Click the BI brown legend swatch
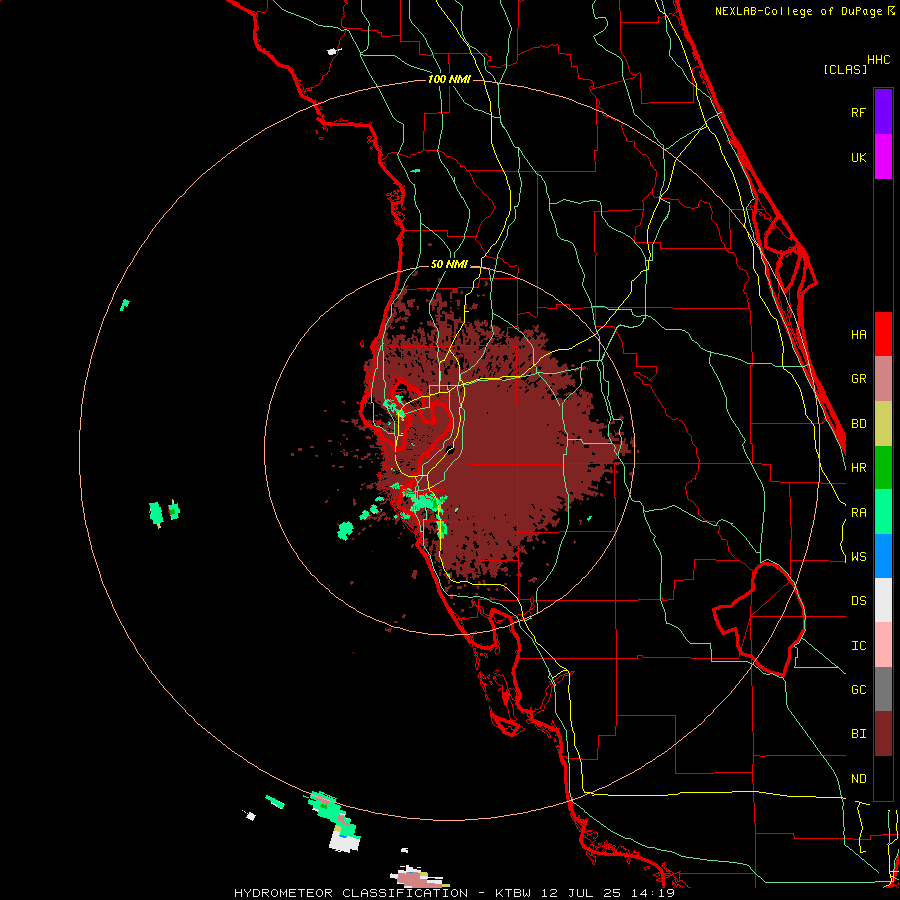 coord(883,734)
